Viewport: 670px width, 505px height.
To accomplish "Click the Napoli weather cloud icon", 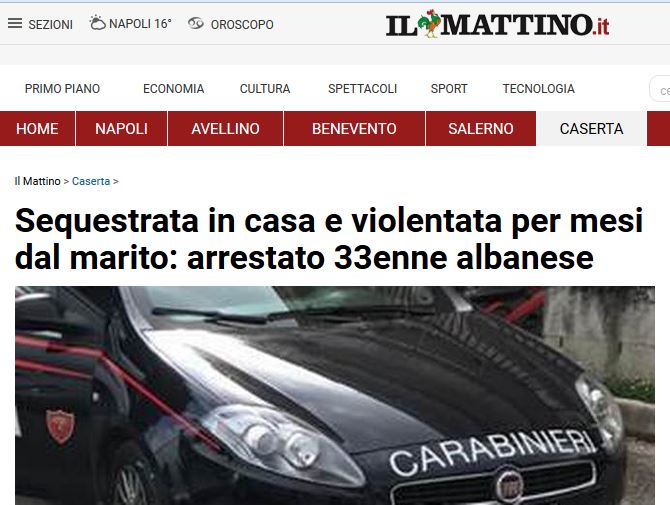I will pos(97,23).
